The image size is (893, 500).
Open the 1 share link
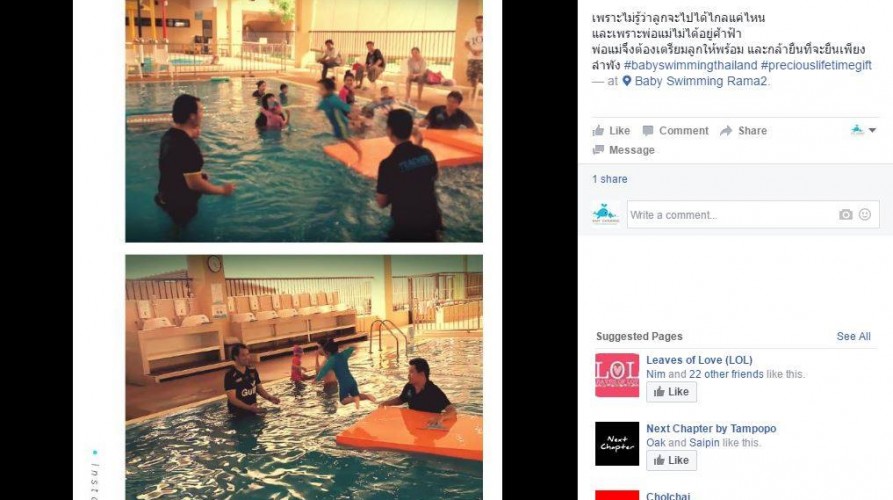[609, 179]
